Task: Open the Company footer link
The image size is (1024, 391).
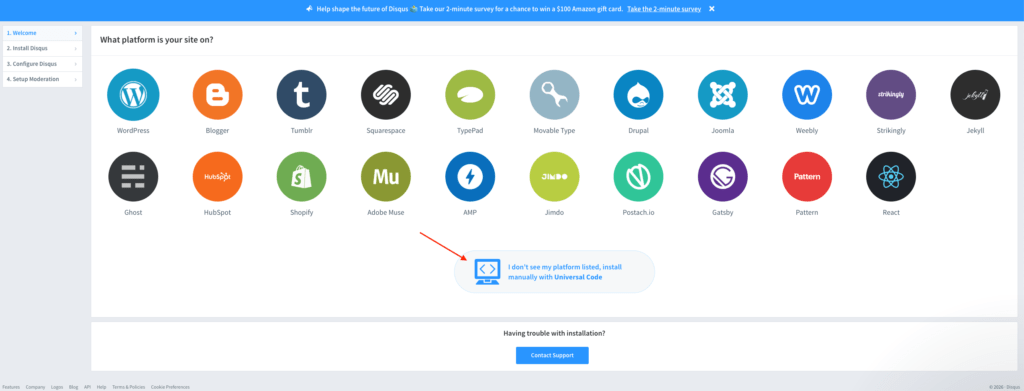Action: click(35, 387)
